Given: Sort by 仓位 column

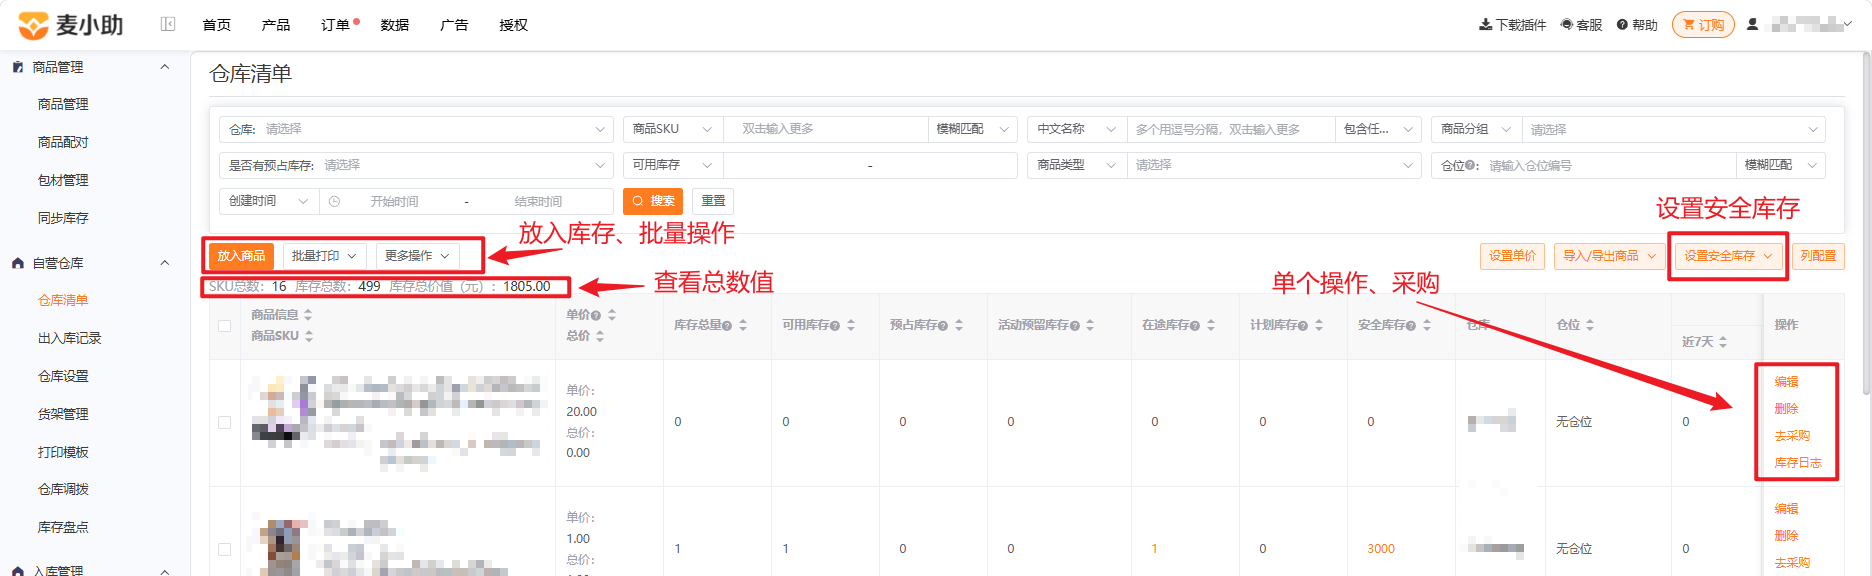Looking at the screenshot, I should 1590,325.
